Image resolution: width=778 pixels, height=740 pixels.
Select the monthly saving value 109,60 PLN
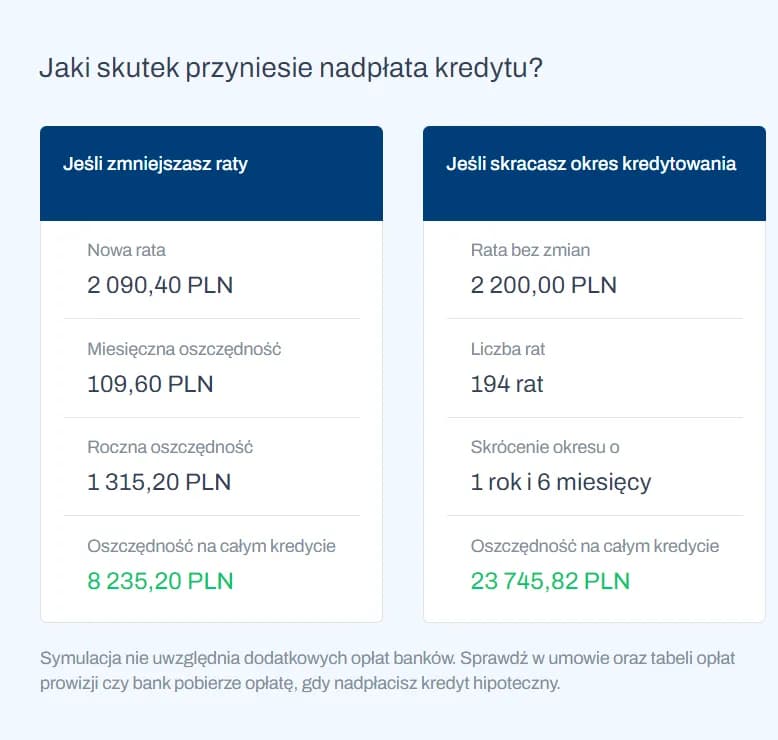click(x=150, y=384)
